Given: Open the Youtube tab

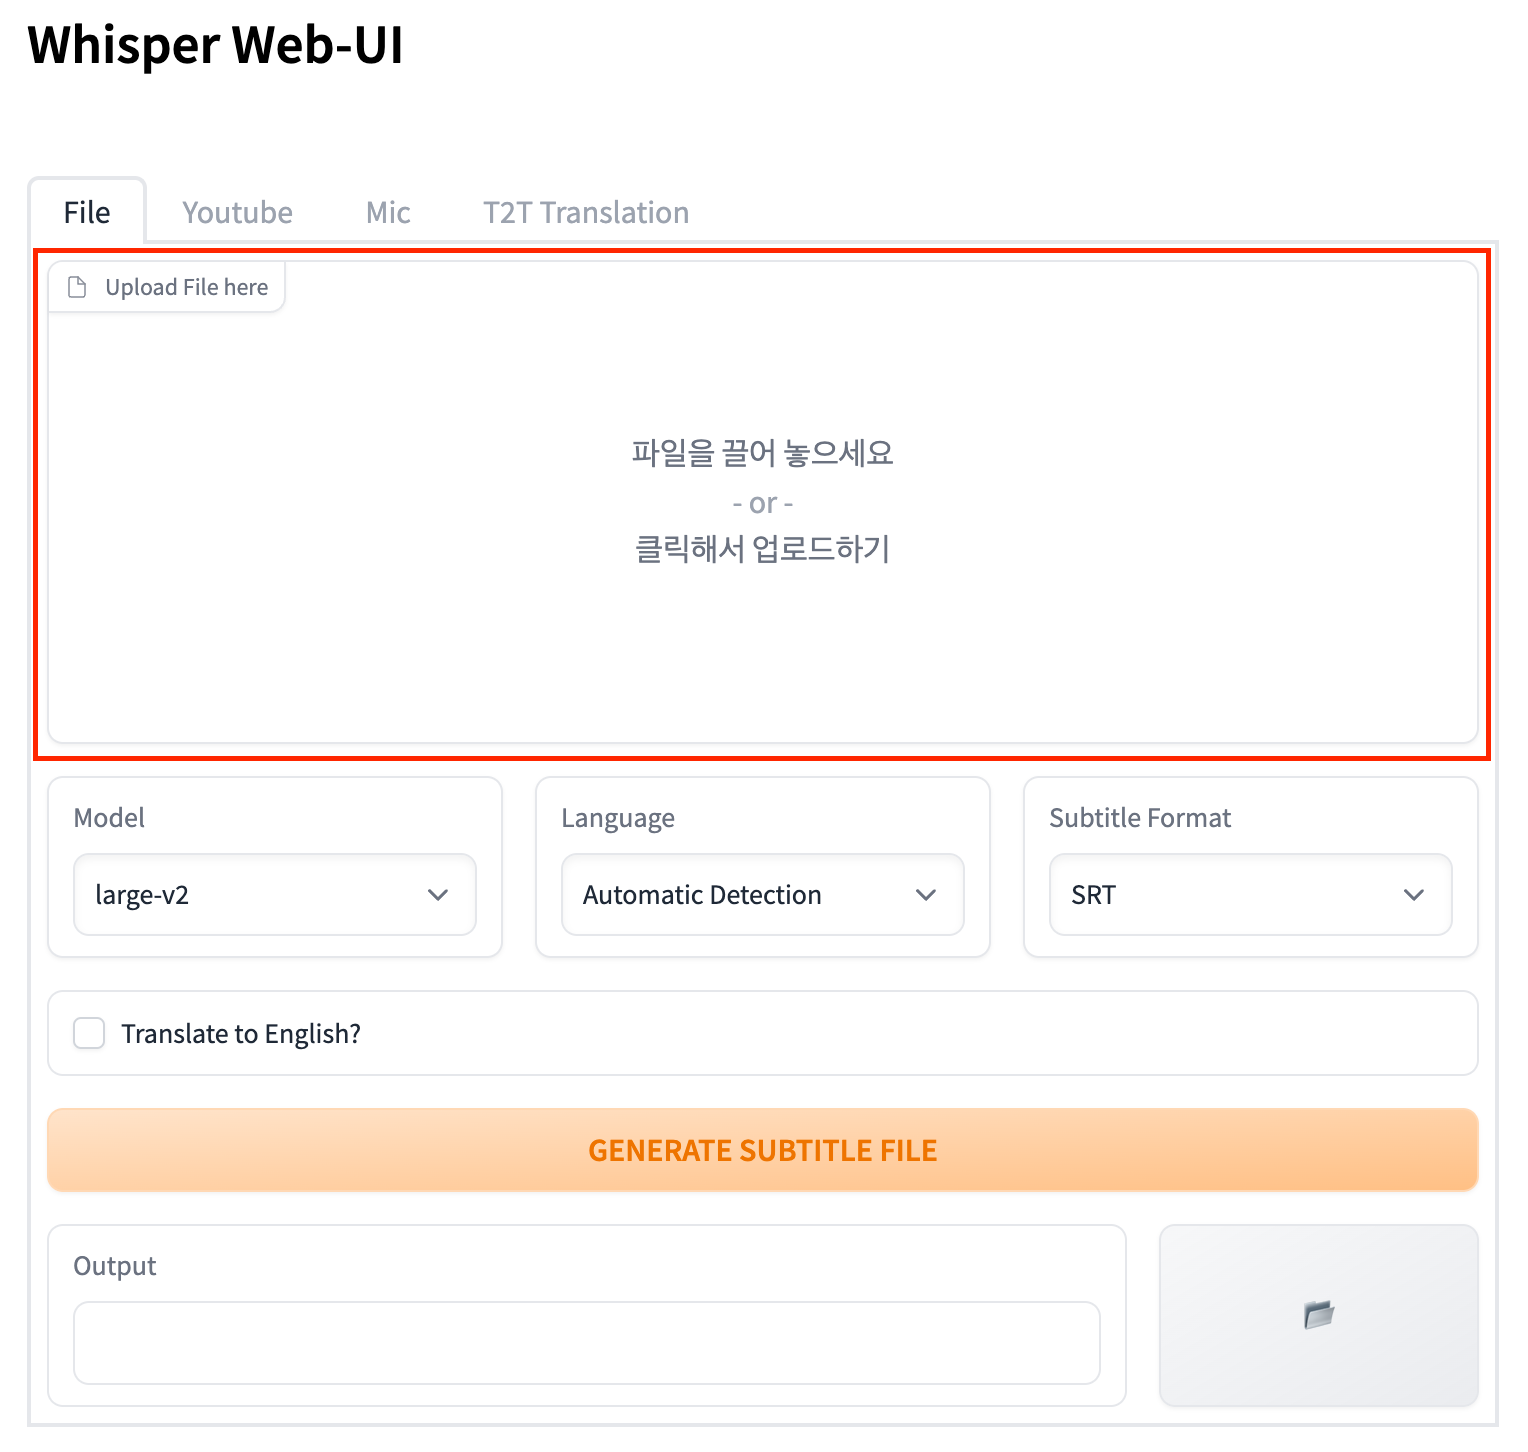Looking at the screenshot, I should (237, 212).
